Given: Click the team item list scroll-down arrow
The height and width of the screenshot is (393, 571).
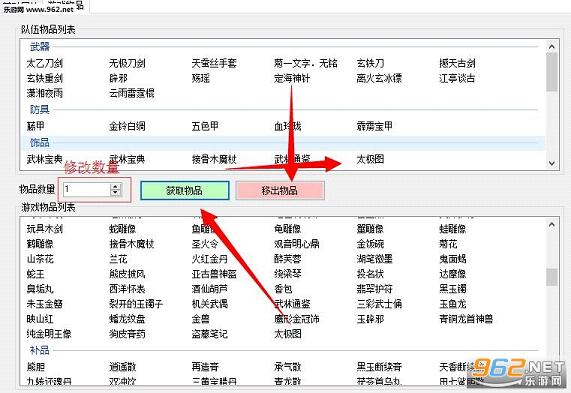Looking at the screenshot, I should pos(552,164).
